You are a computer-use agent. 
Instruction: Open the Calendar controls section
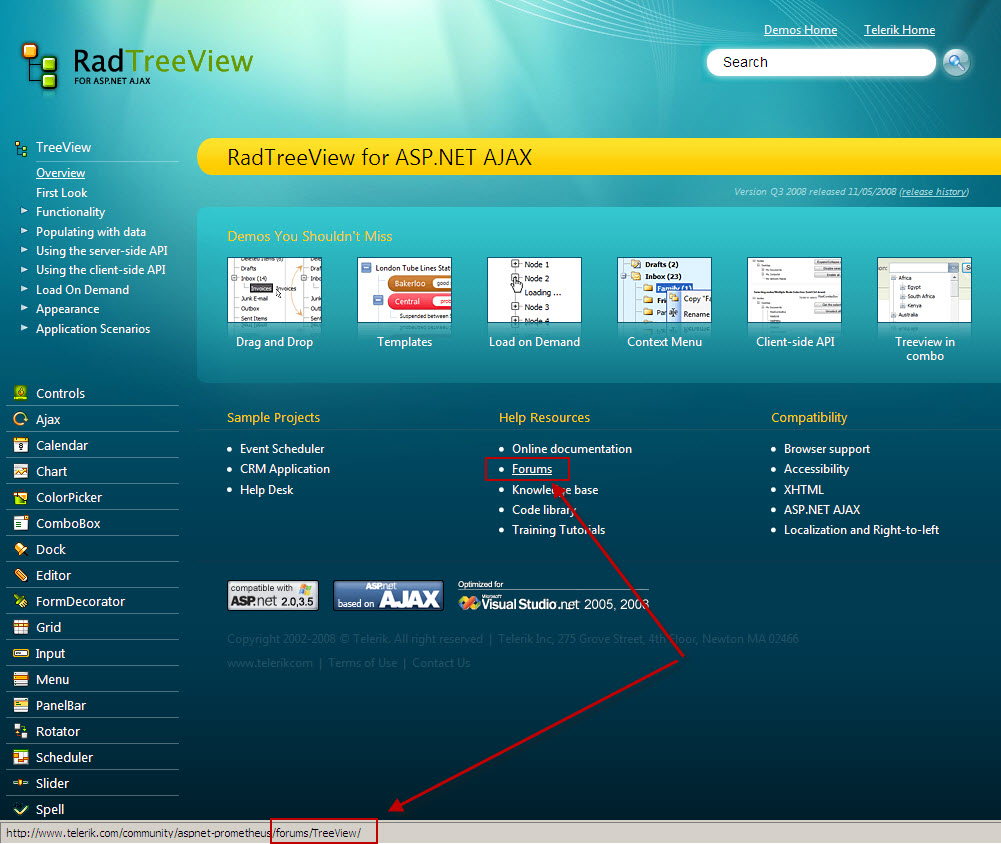62,445
